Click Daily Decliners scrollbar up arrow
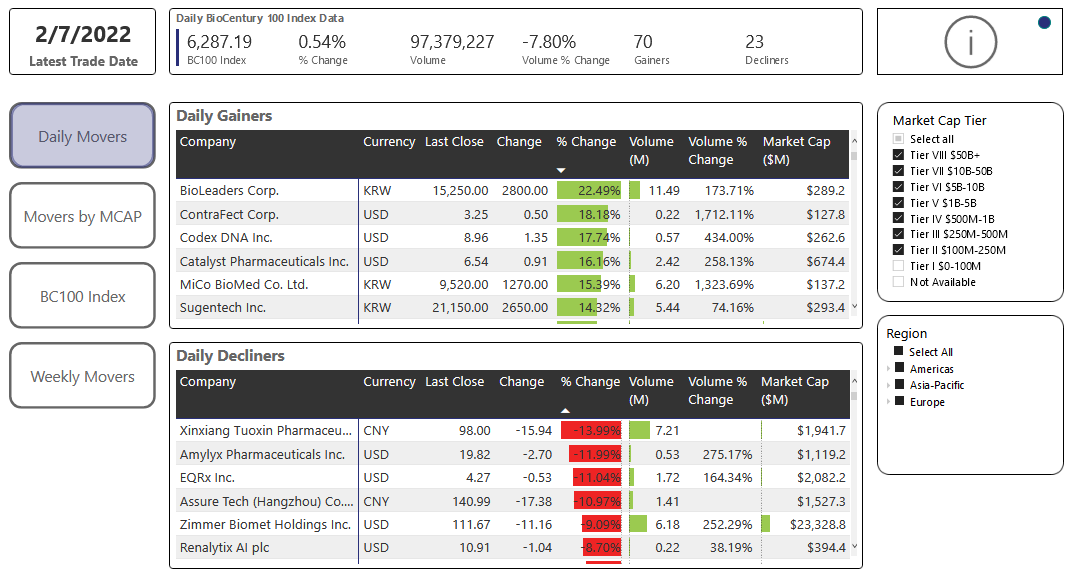The height and width of the screenshot is (582, 1075). pos(854,380)
